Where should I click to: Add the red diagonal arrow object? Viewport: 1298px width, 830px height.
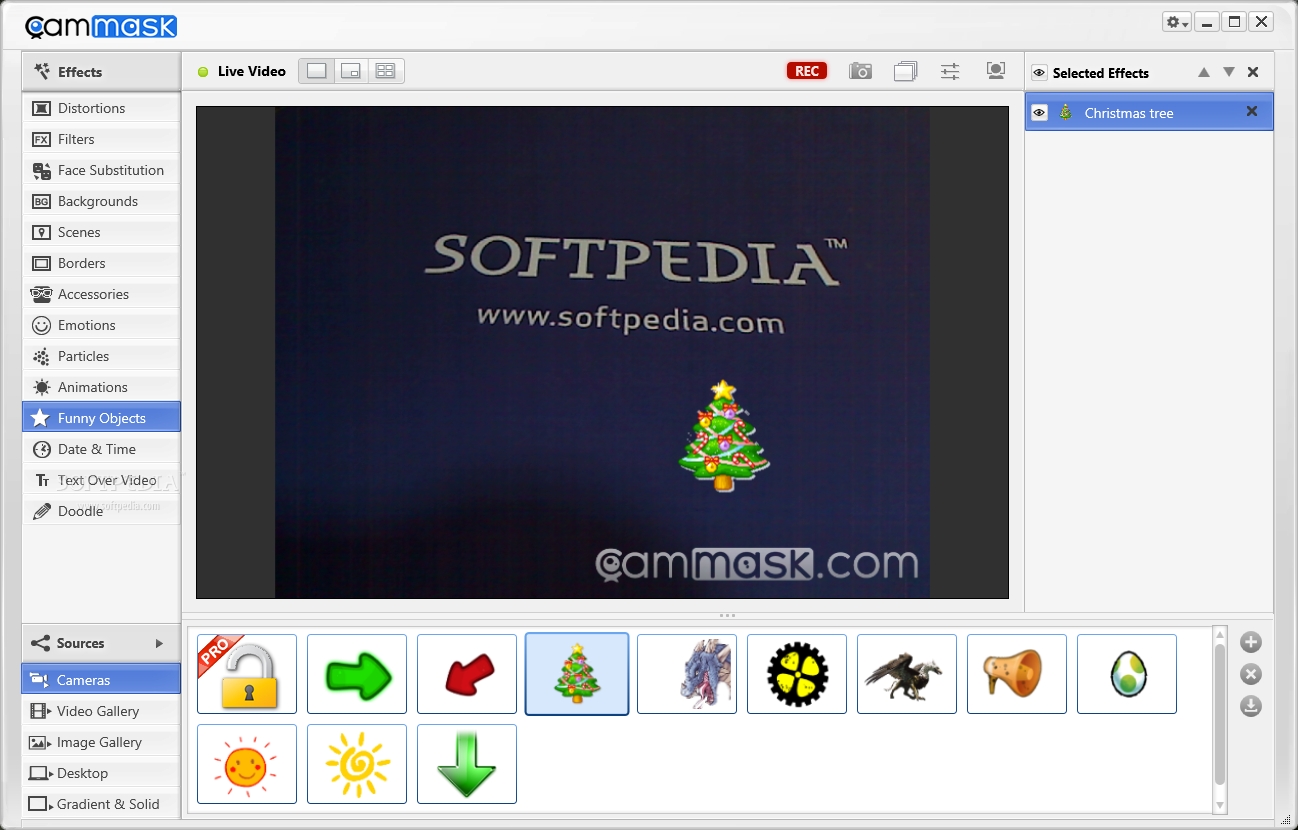(467, 674)
